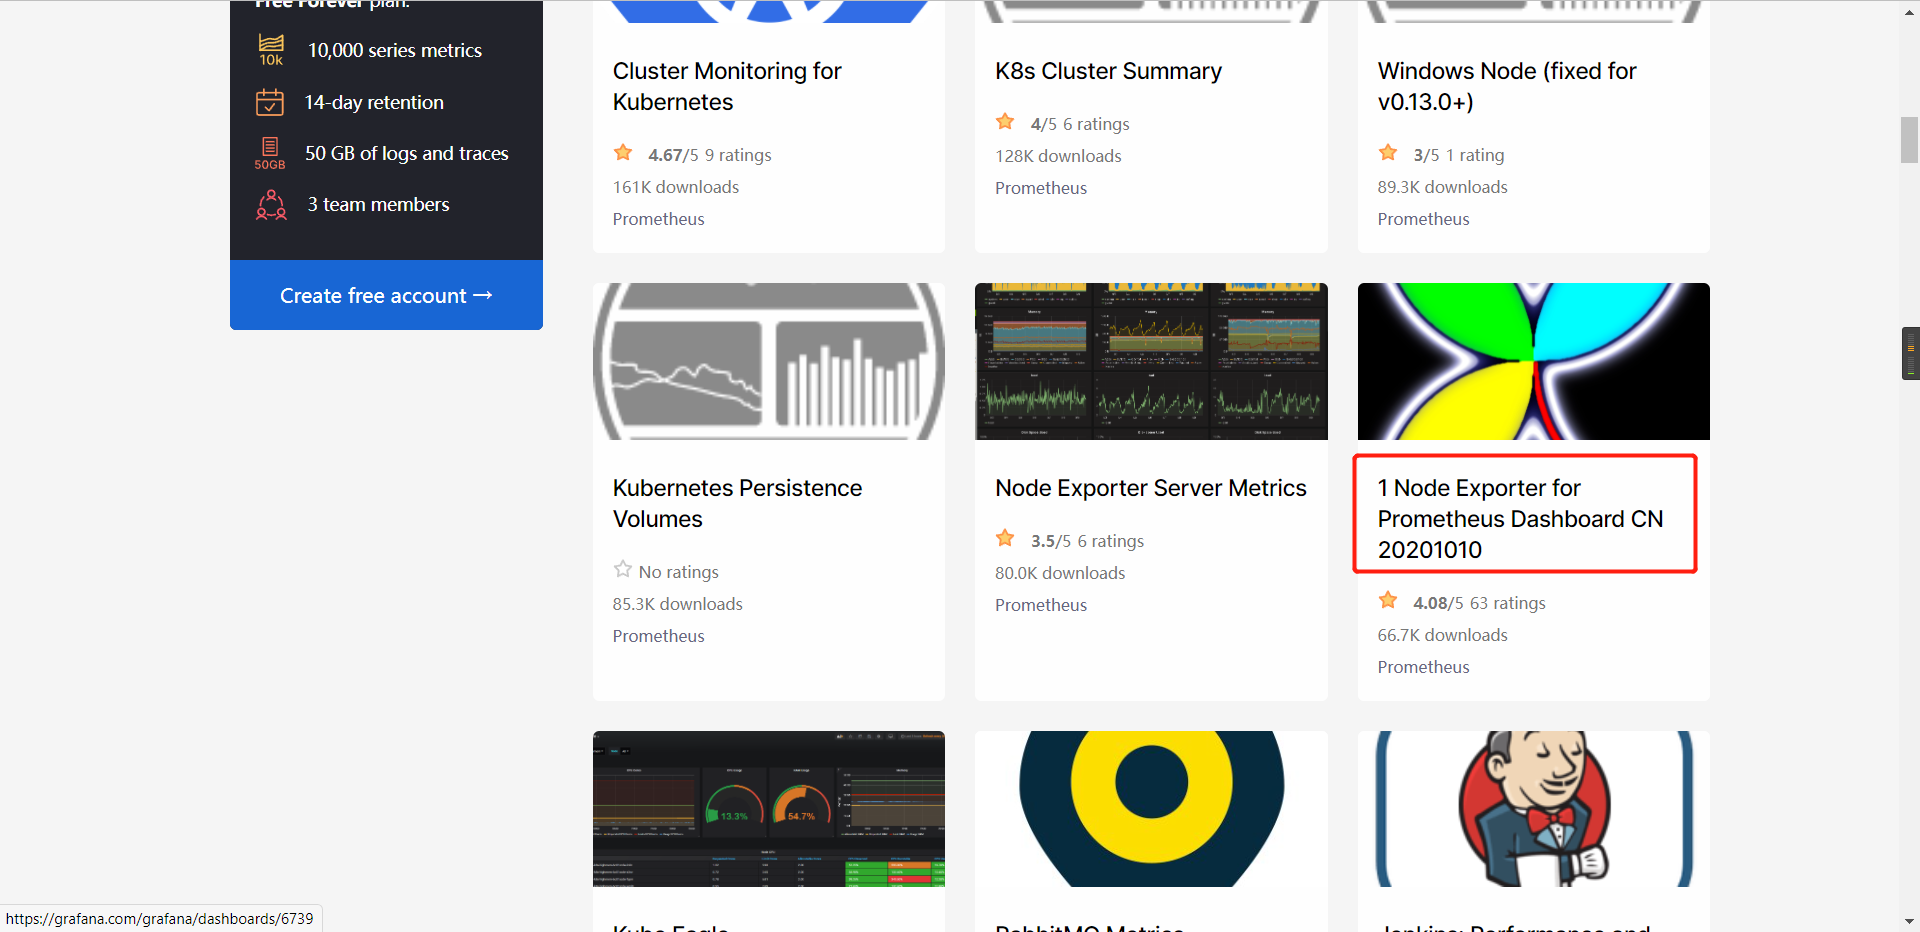Click the star icon beside 3.5/5 6 ratings
The width and height of the screenshot is (1920, 932).
(1005, 539)
